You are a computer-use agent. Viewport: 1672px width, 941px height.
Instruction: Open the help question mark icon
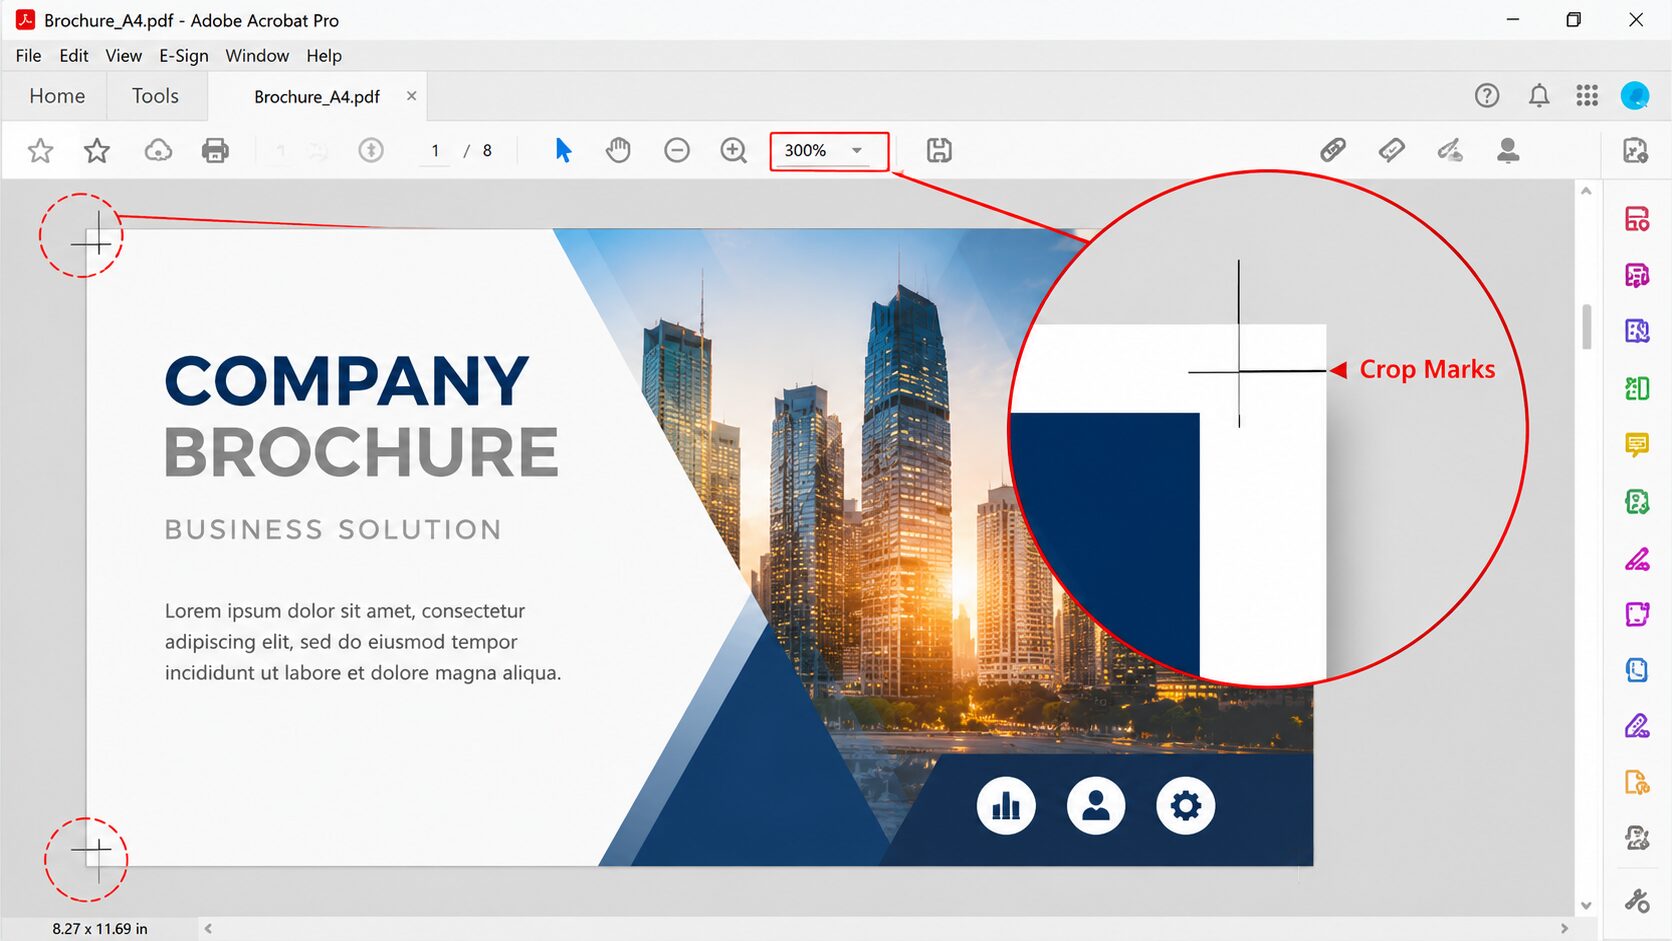[x=1487, y=96]
